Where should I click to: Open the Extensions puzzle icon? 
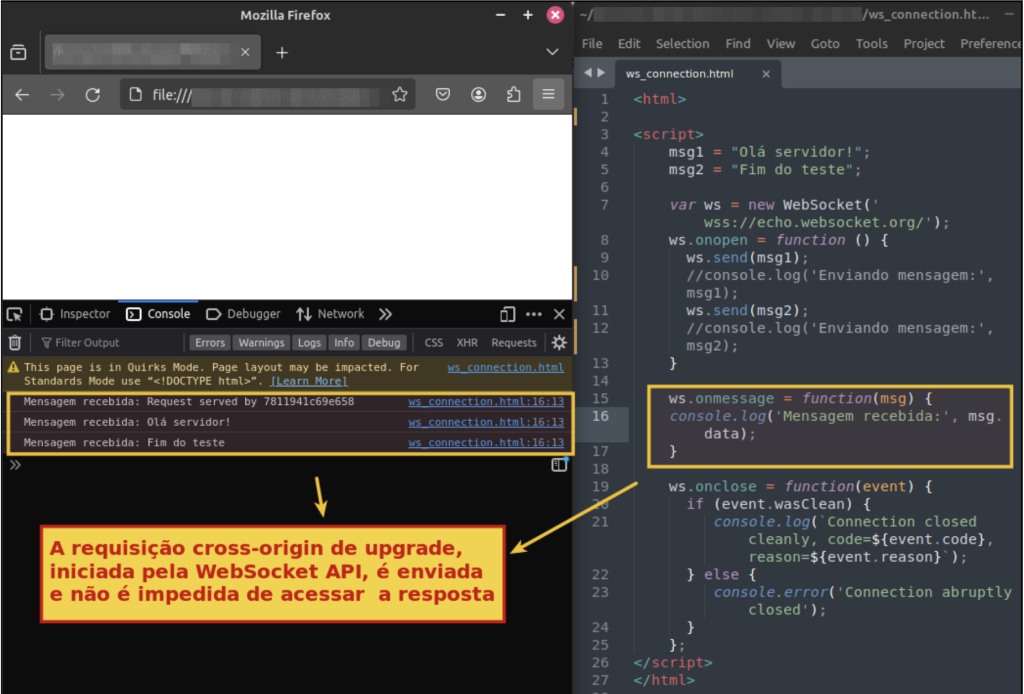click(514, 95)
